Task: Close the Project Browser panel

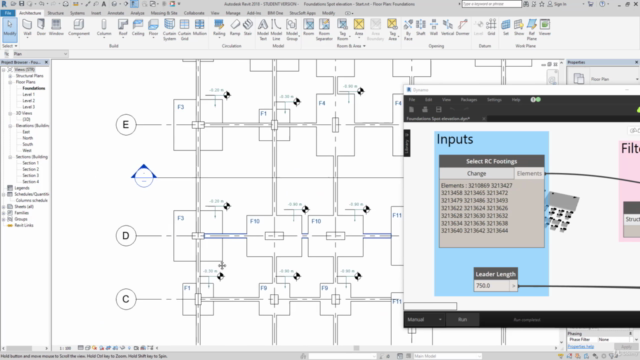Action: (x=46, y=62)
